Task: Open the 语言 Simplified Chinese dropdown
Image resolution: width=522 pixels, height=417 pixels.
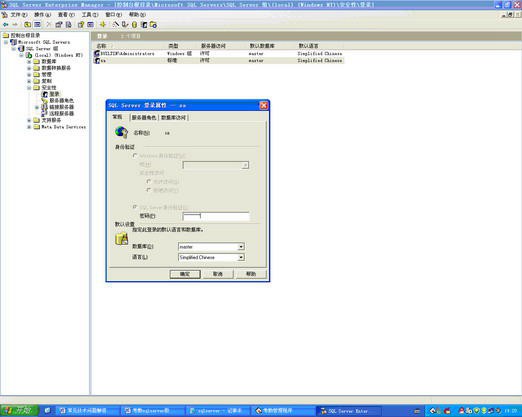Action: click(x=241, y=257)
